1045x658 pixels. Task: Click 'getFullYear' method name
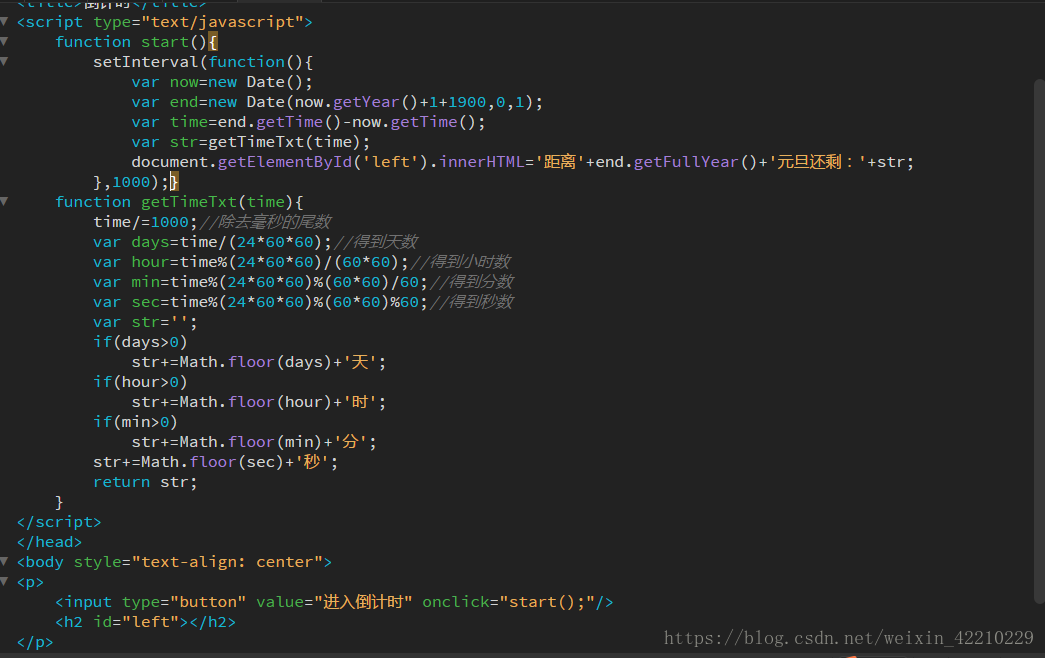686,162
